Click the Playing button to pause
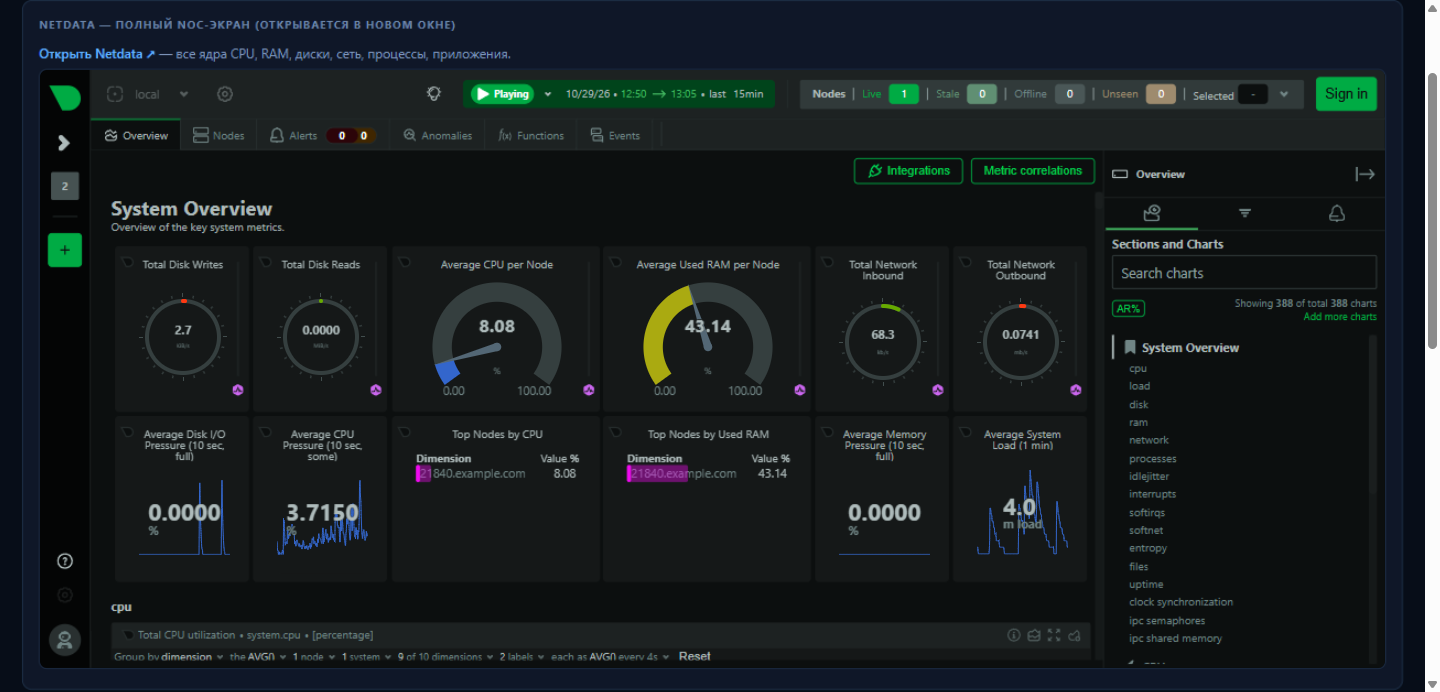The height and width of the screenshot is (692, 1440). coord(502,94)
